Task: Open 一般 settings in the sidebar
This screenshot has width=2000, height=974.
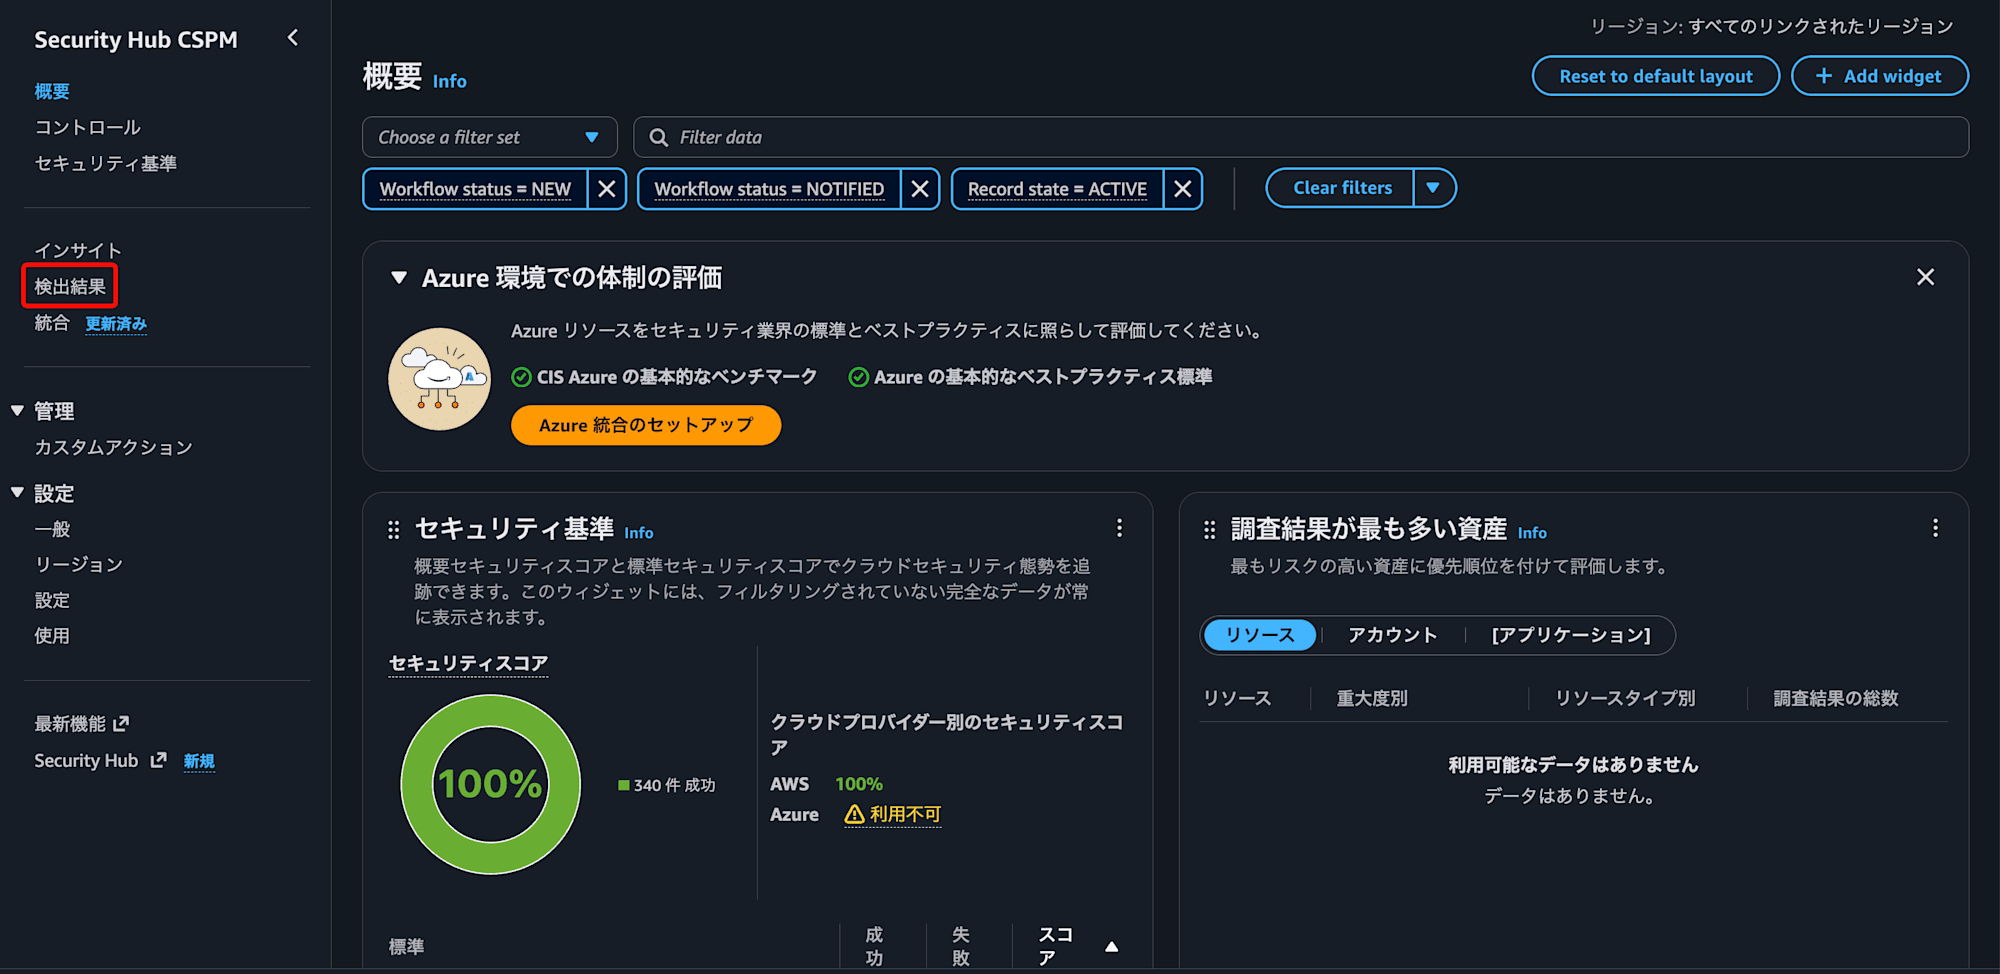Action: 52,529
